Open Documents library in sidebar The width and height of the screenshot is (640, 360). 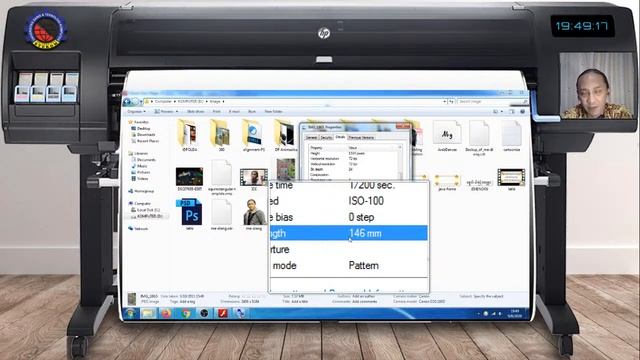click(144, 160)
